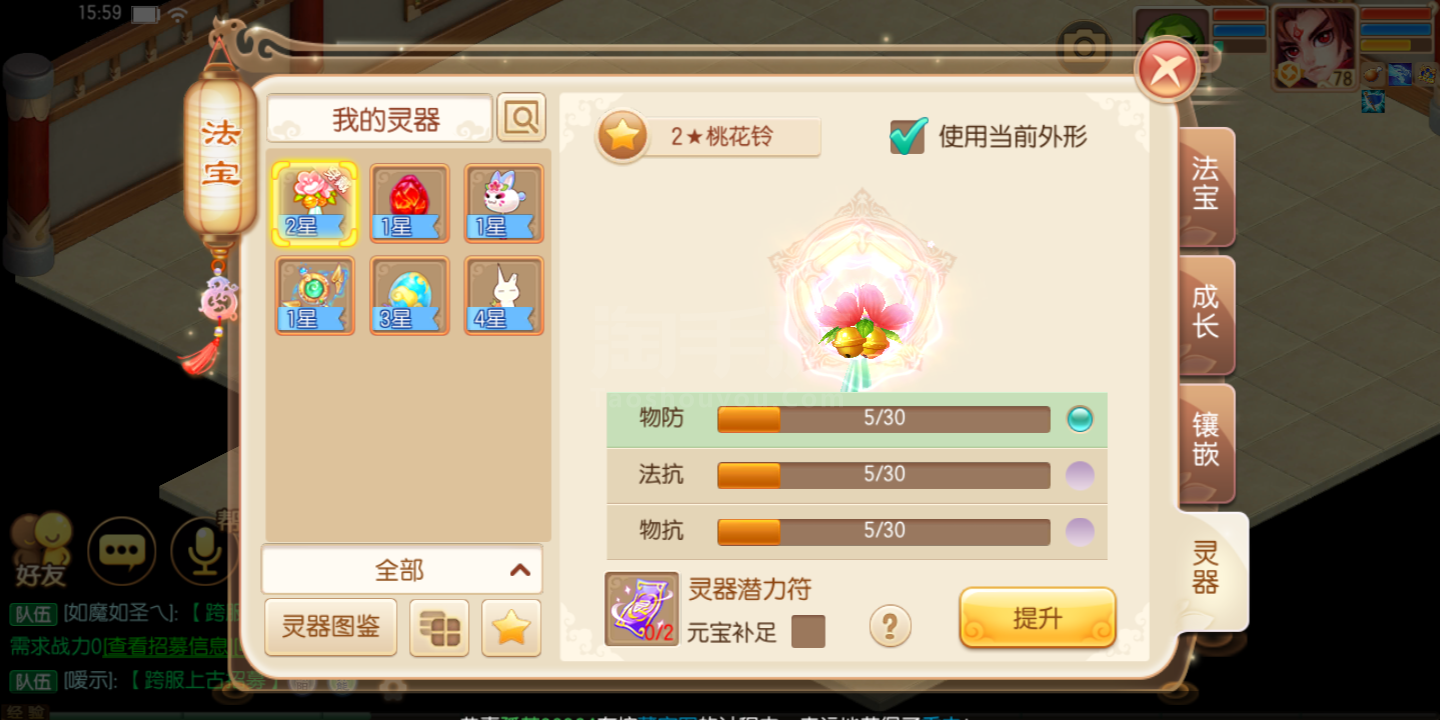The image size is (1440, 720).
Task: Select the 物防 attribute radio circle
Action: [1080, 419]
